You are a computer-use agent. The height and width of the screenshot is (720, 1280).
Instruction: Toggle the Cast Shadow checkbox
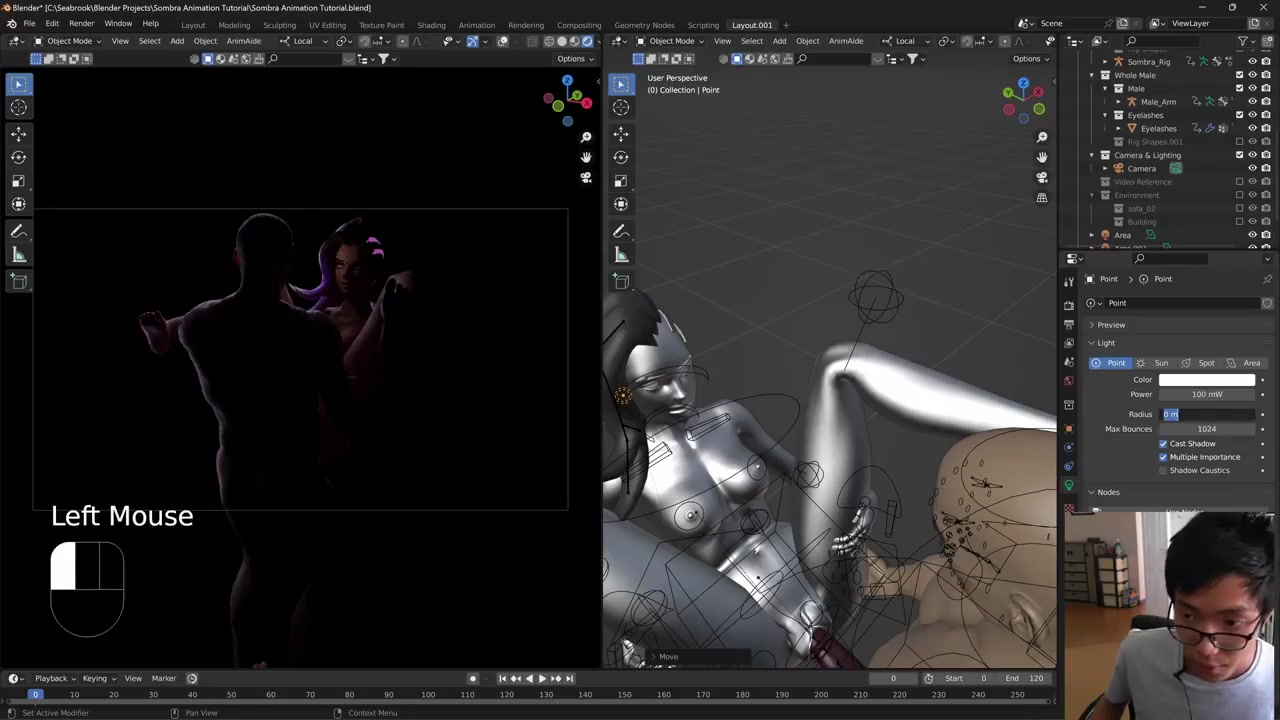(x=1163, y=443)
